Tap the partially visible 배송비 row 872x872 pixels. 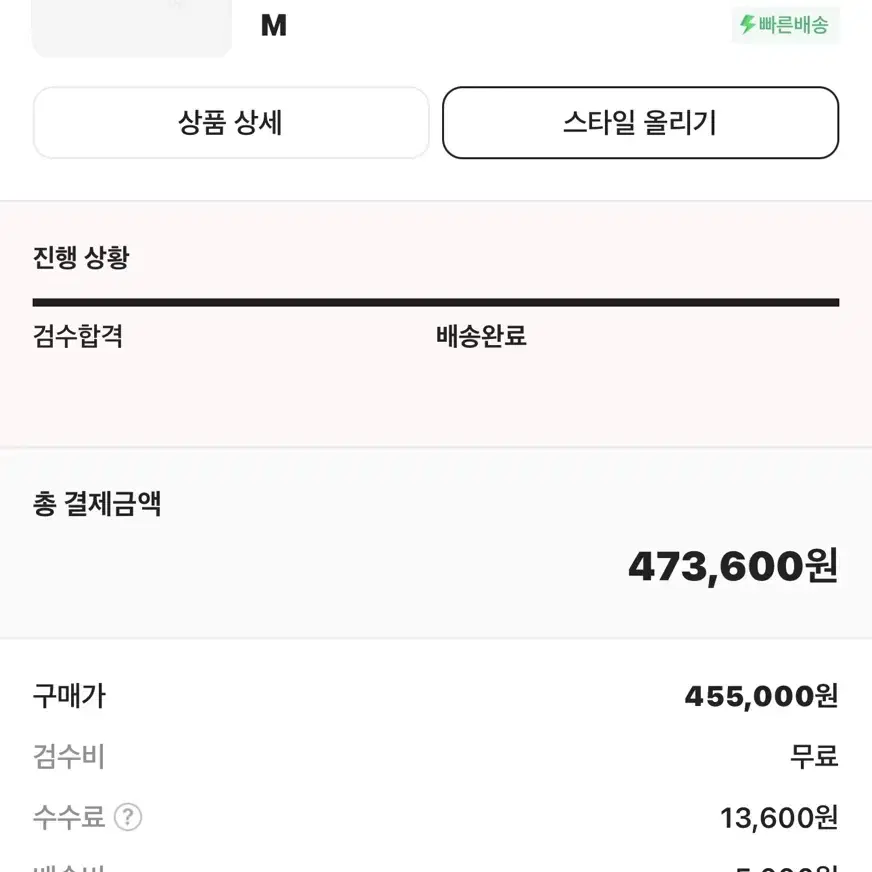click(x=436, y=868)
